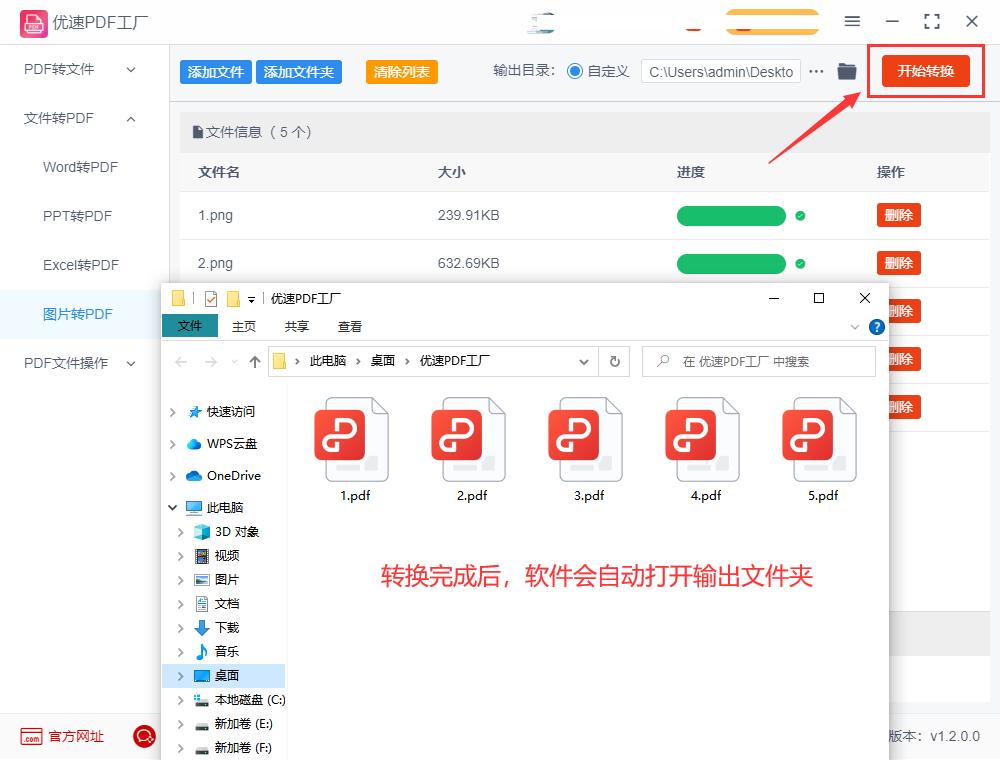The width and height of the screenshot is (1000, 760).
Task: Click the red customer service icon at bottom left
Action: click(143, 737)
